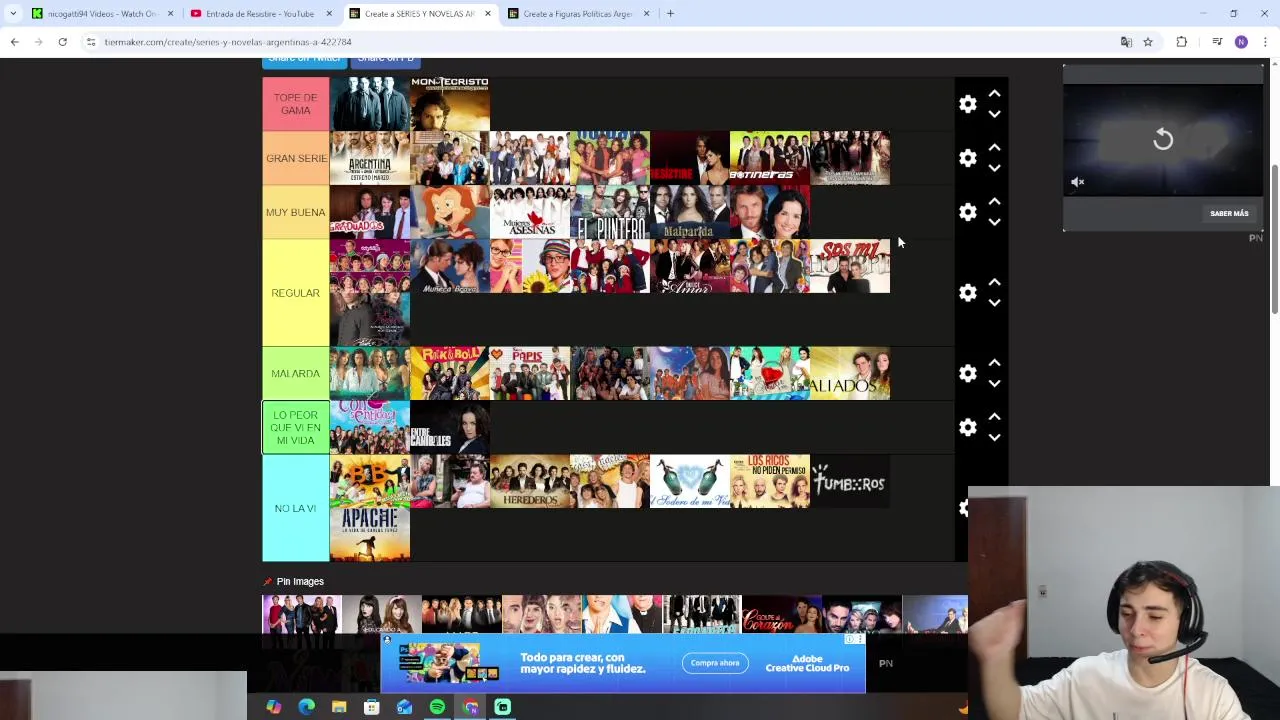This screenshot has width=1280, height=720.
Task: Select the NO LA VI tier label
Action: (x=295, y=508)
